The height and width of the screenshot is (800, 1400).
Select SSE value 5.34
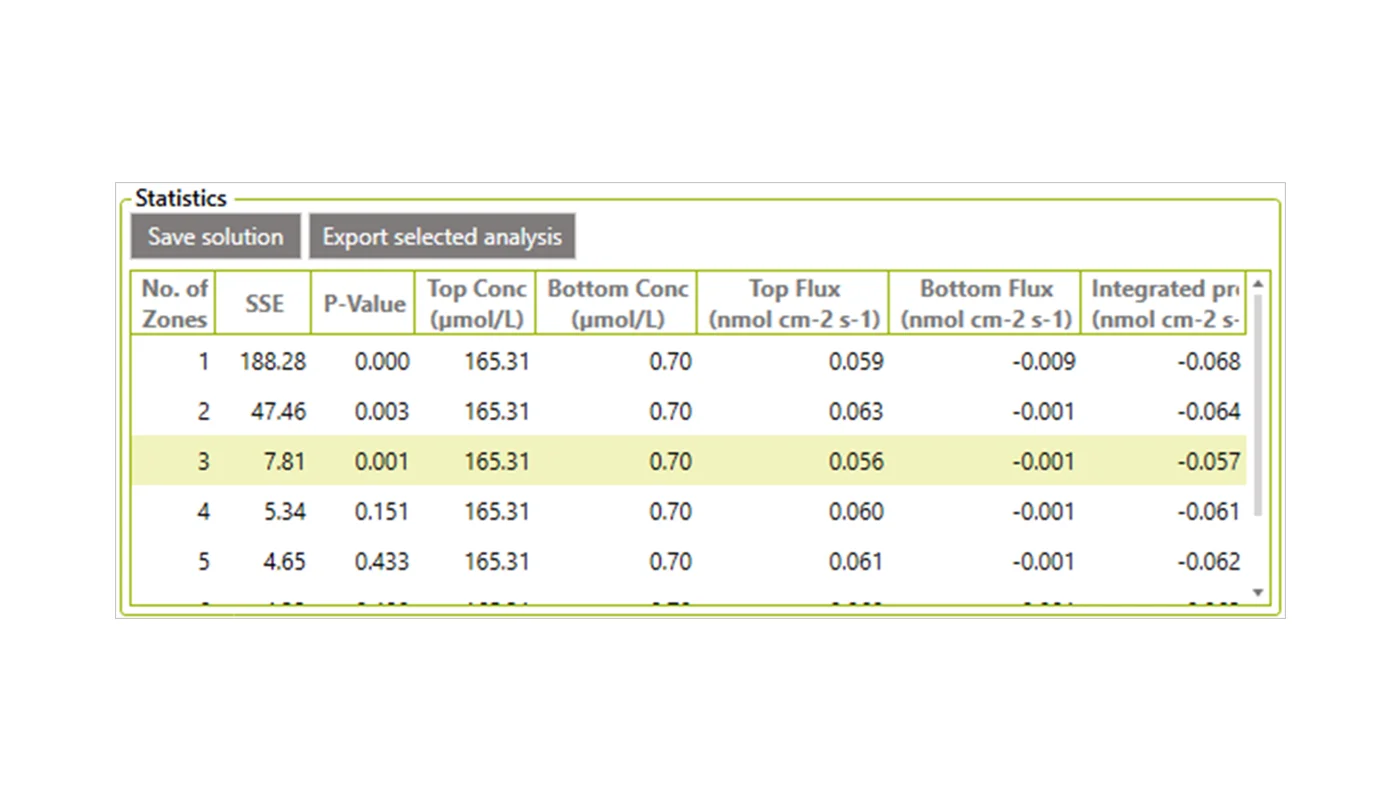tap(283, 512)
